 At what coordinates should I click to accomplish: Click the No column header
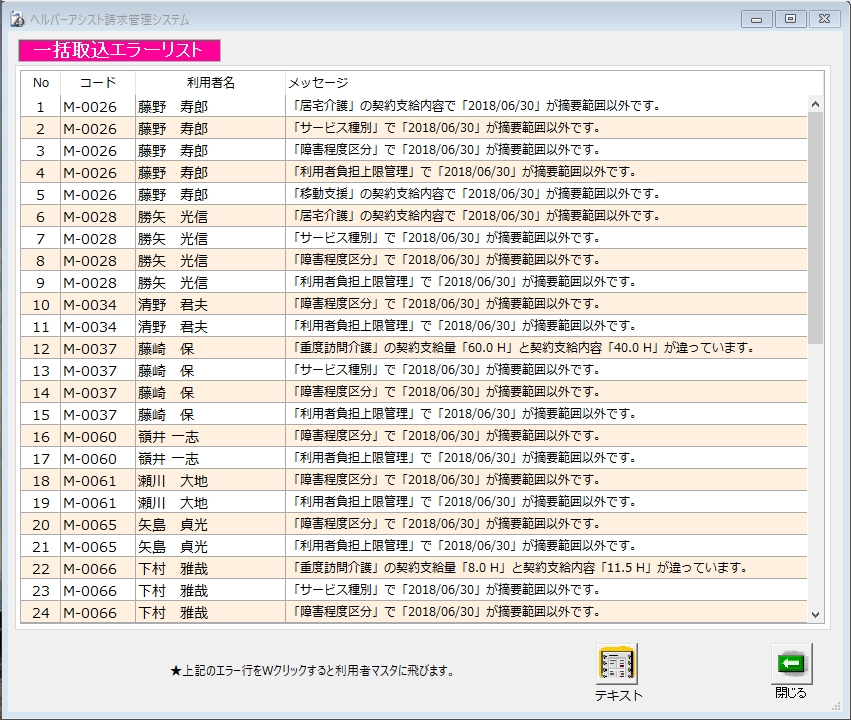41,82
